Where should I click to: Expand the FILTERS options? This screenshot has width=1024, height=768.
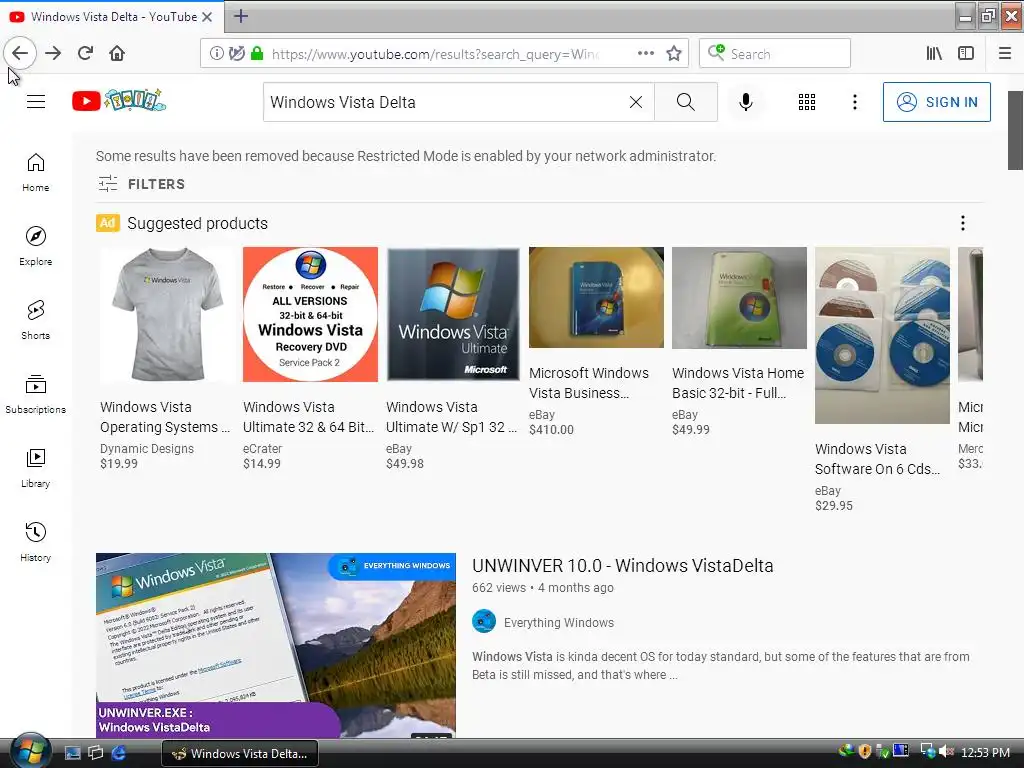point(142,184)
